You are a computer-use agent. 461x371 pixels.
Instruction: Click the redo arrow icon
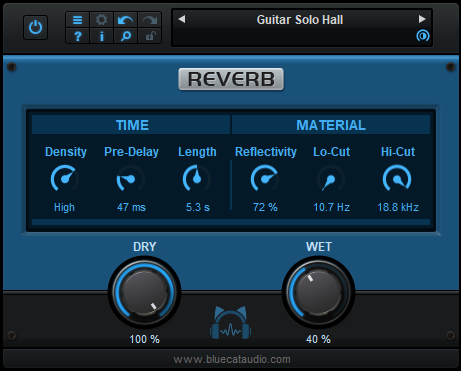click(149, 20)
